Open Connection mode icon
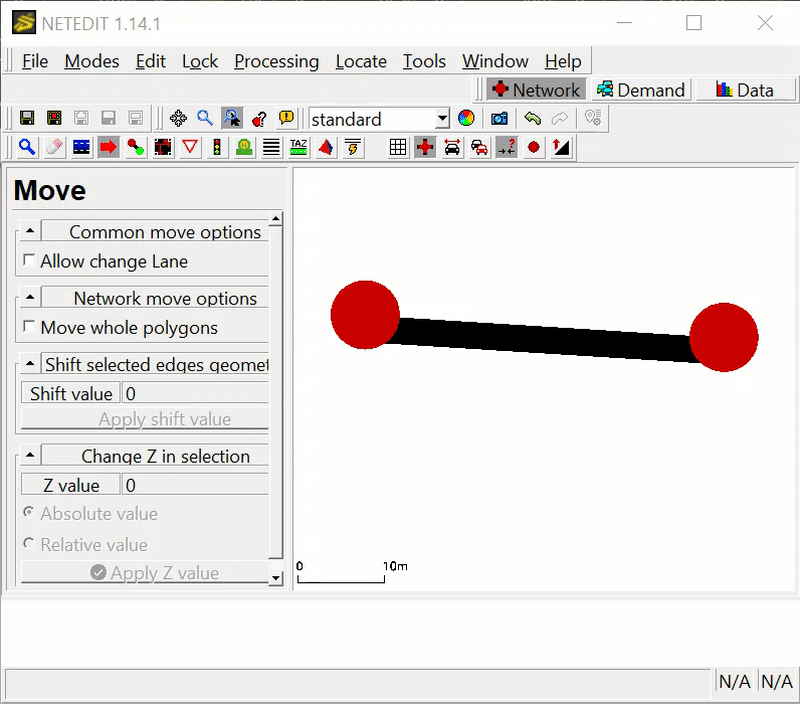Image resolution: width=800 pixels, height=704 pixels. pos(163,147)
